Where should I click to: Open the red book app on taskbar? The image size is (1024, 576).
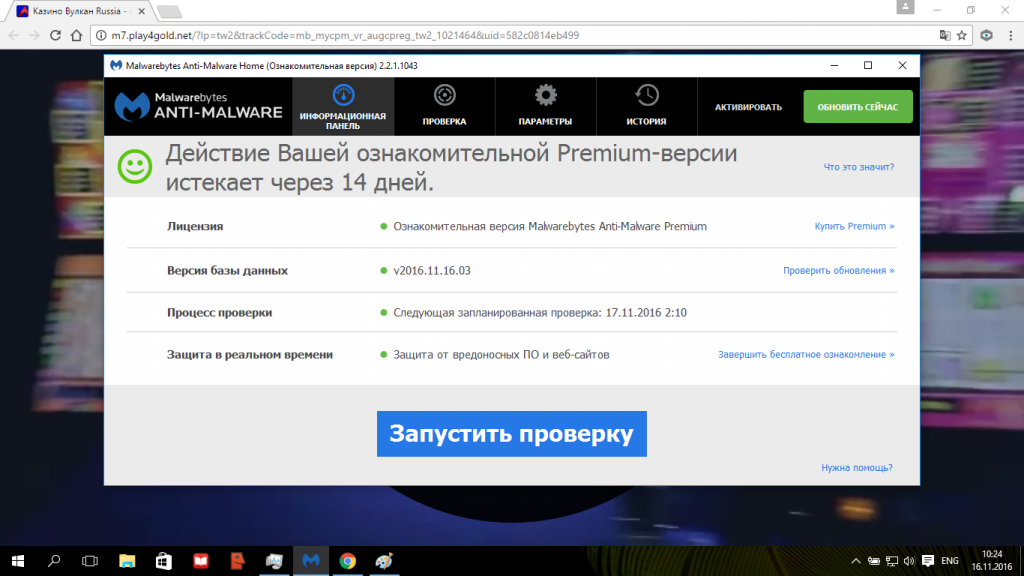pos(200,561)
